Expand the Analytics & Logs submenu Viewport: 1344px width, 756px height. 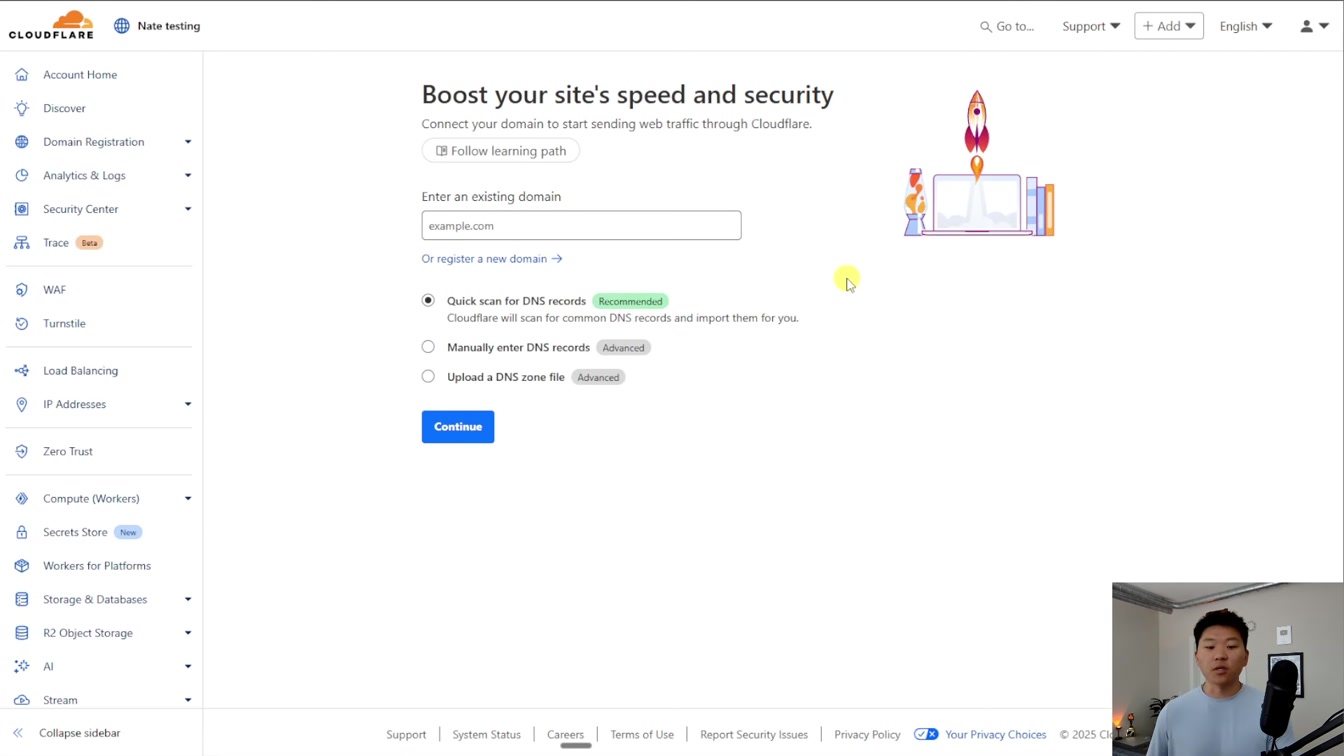point(187,175)
